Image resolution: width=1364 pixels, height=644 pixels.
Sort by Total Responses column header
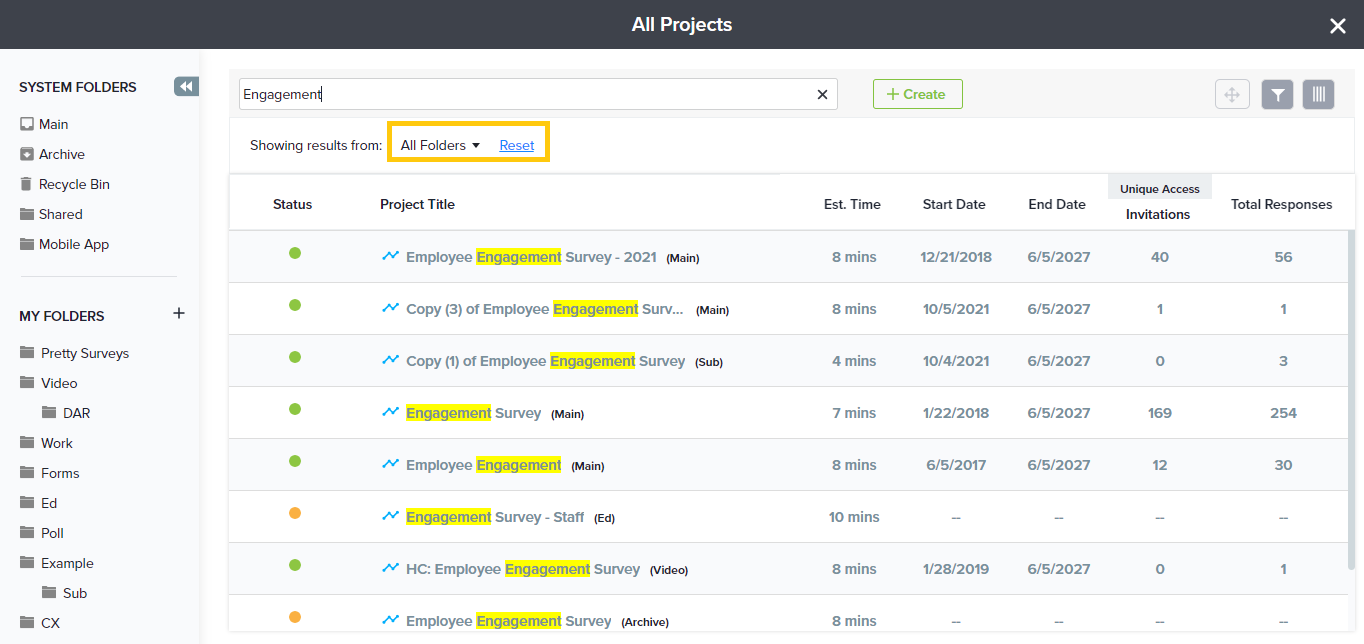1281,204
